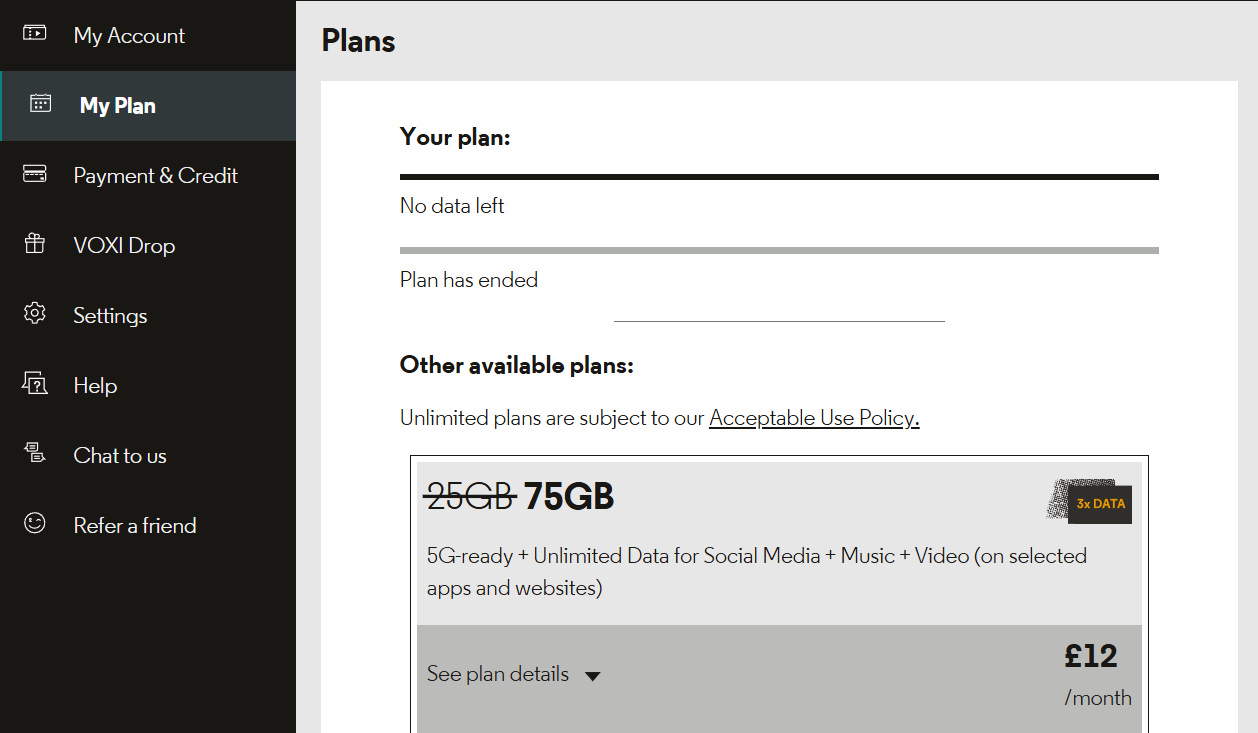Open the Refer a friend text label
Viewport: 1258px width, 733px height.
[x=134, y=525]
